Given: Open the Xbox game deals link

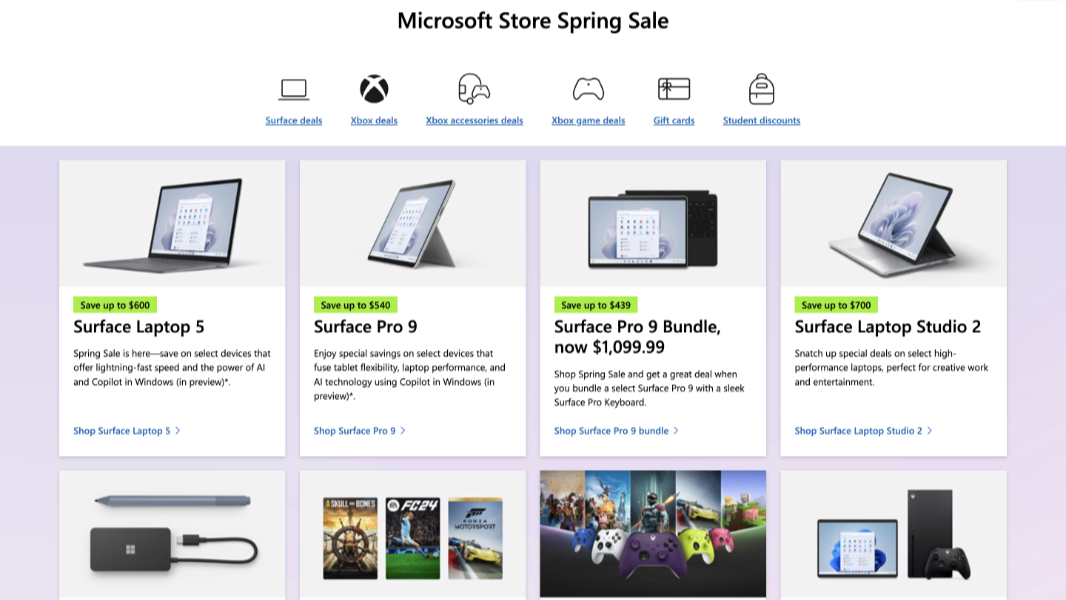Looking at the screenshot, I should point(587,120).
